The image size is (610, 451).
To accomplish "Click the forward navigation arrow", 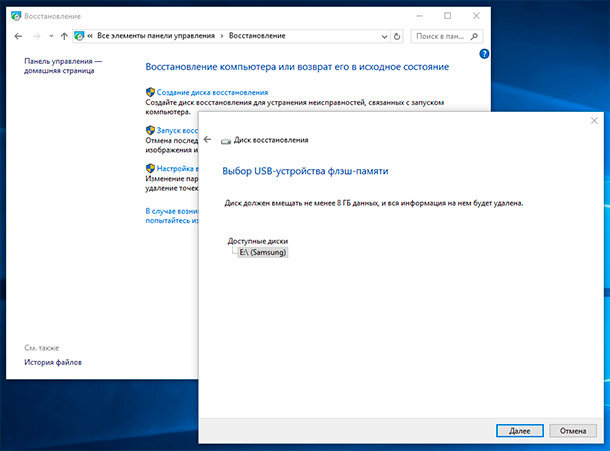I will pos(36,36).
